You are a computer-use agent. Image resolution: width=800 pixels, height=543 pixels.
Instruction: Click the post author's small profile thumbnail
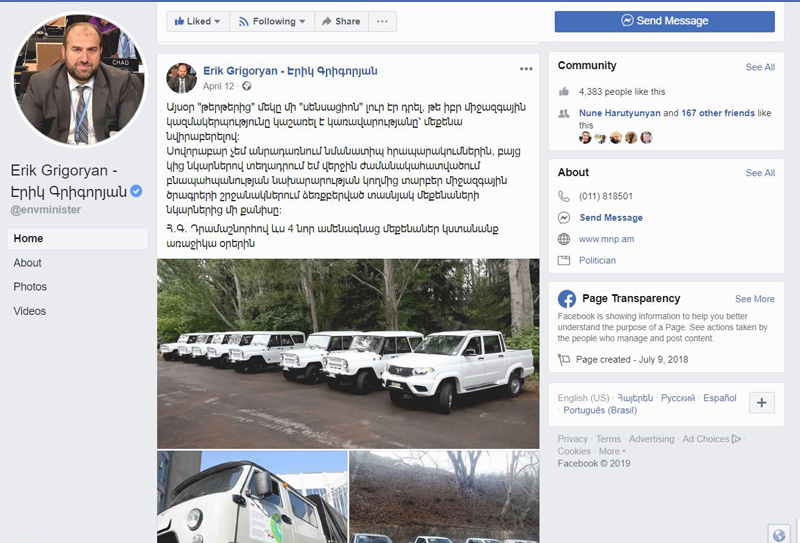pos(181,78)
